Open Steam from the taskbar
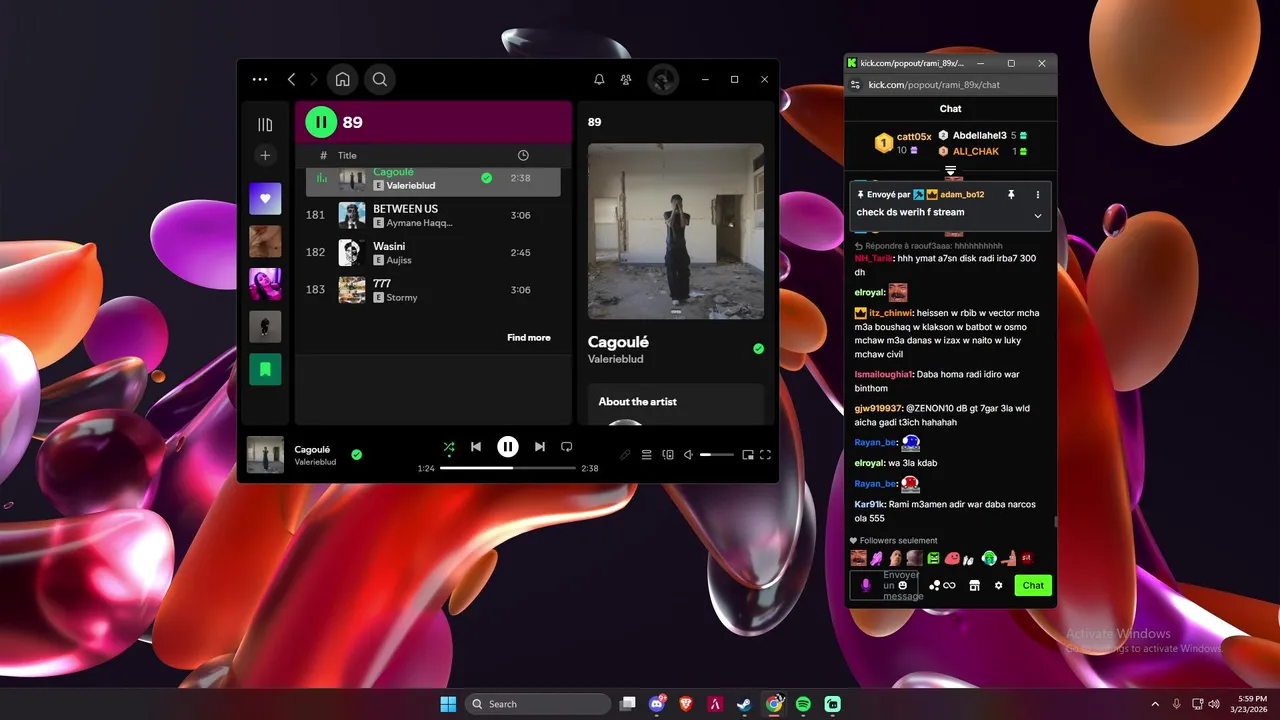 [745, 704]
